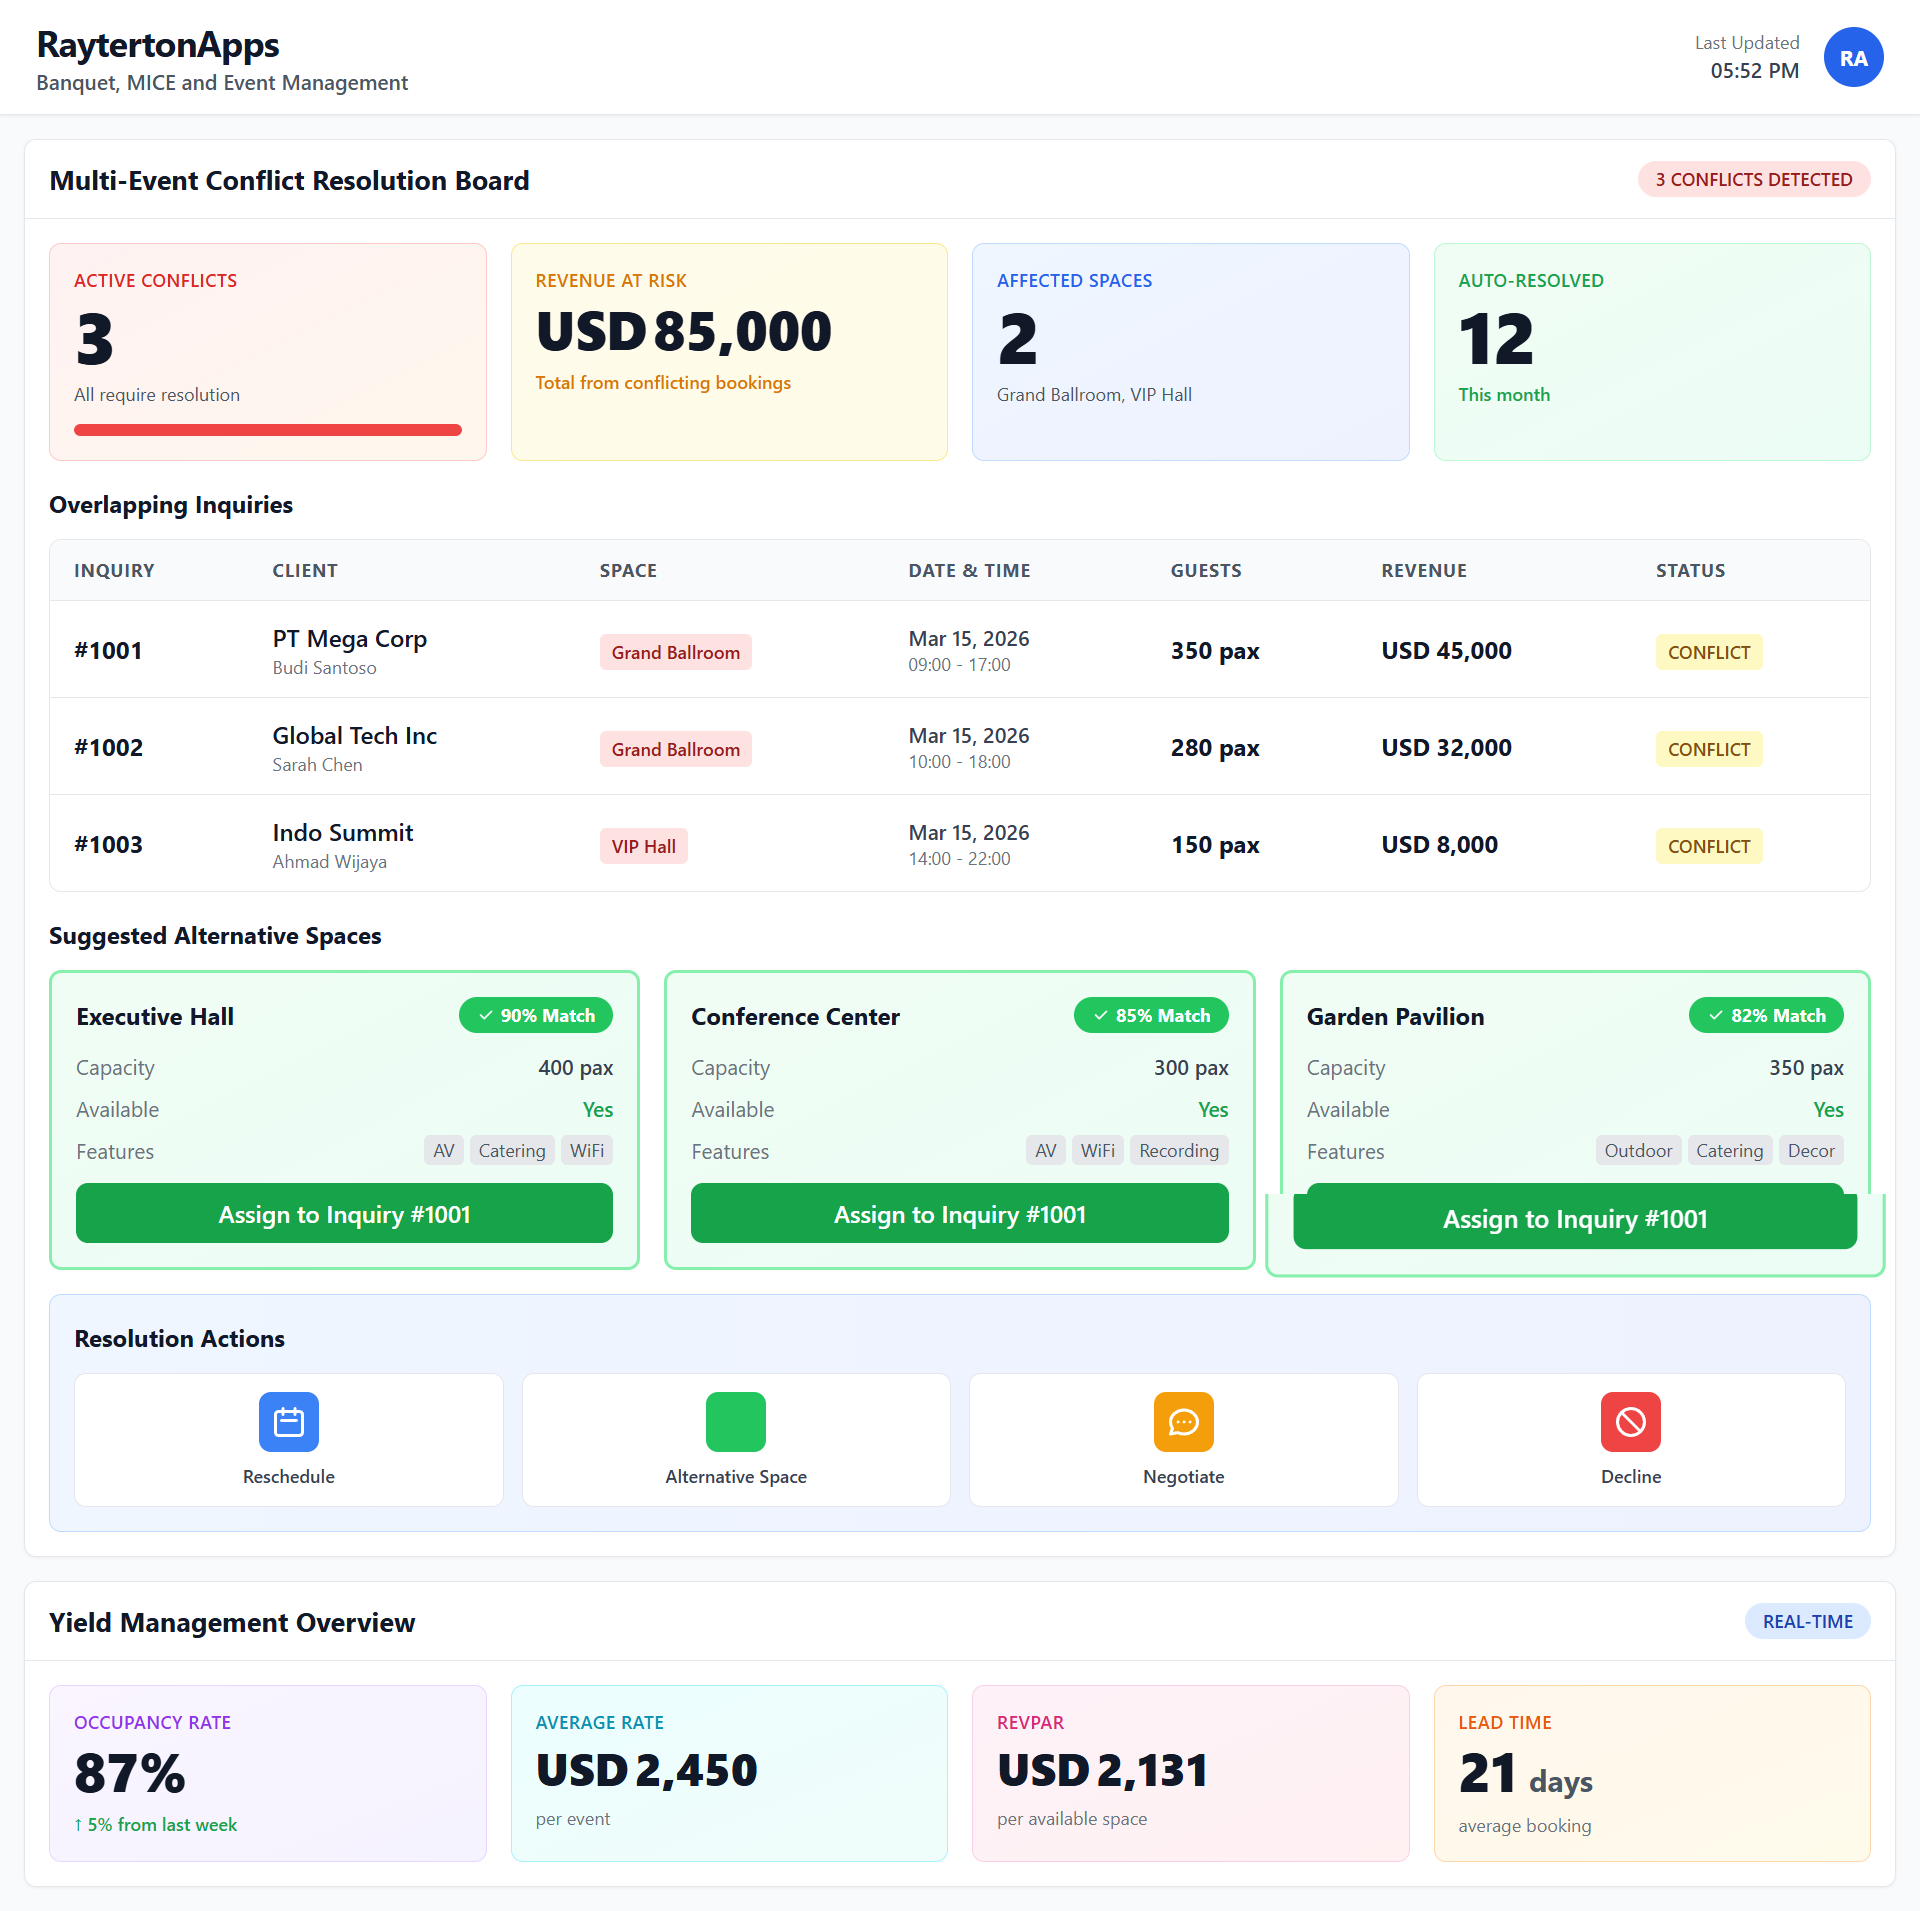Image resolution: width=1920 pixels, height=1911 pixels.
Task: Click the REAL-TIME badge
Action: (x=1807, y=1621)
